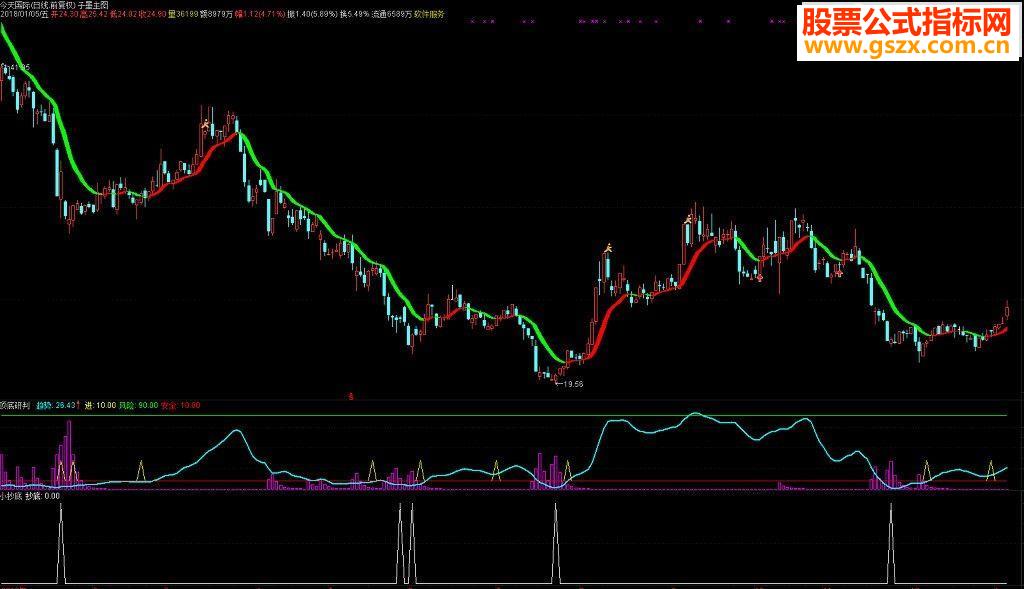Select the 顶底研判 indicator name

[x=15, y=406]
